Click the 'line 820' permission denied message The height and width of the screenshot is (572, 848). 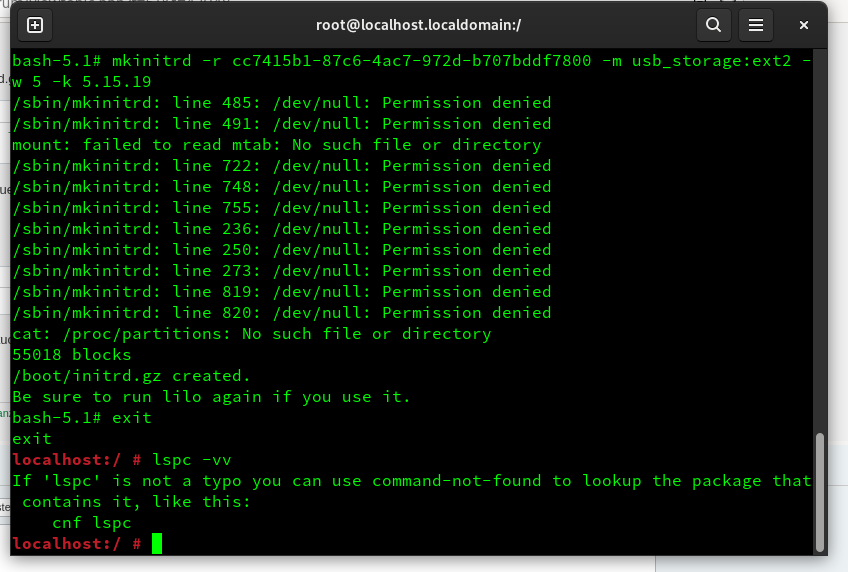pos(282,312)
